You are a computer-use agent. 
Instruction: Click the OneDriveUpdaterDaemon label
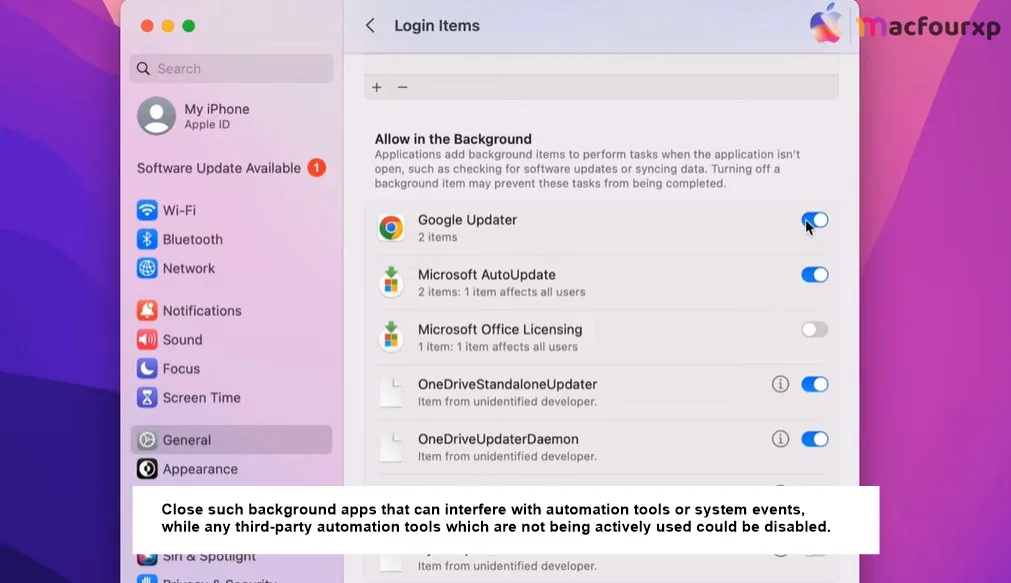[x=498, y=439]
